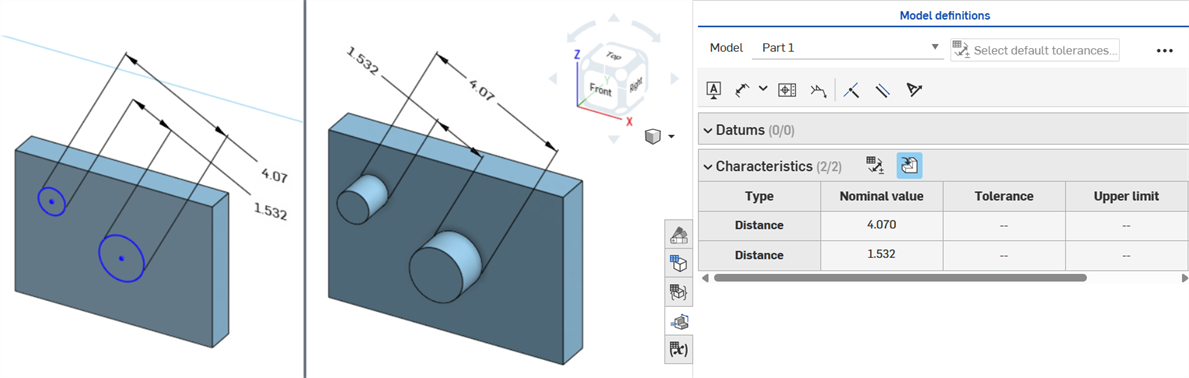
Task: Click the Type column header
Action: (x=759, y=196)
